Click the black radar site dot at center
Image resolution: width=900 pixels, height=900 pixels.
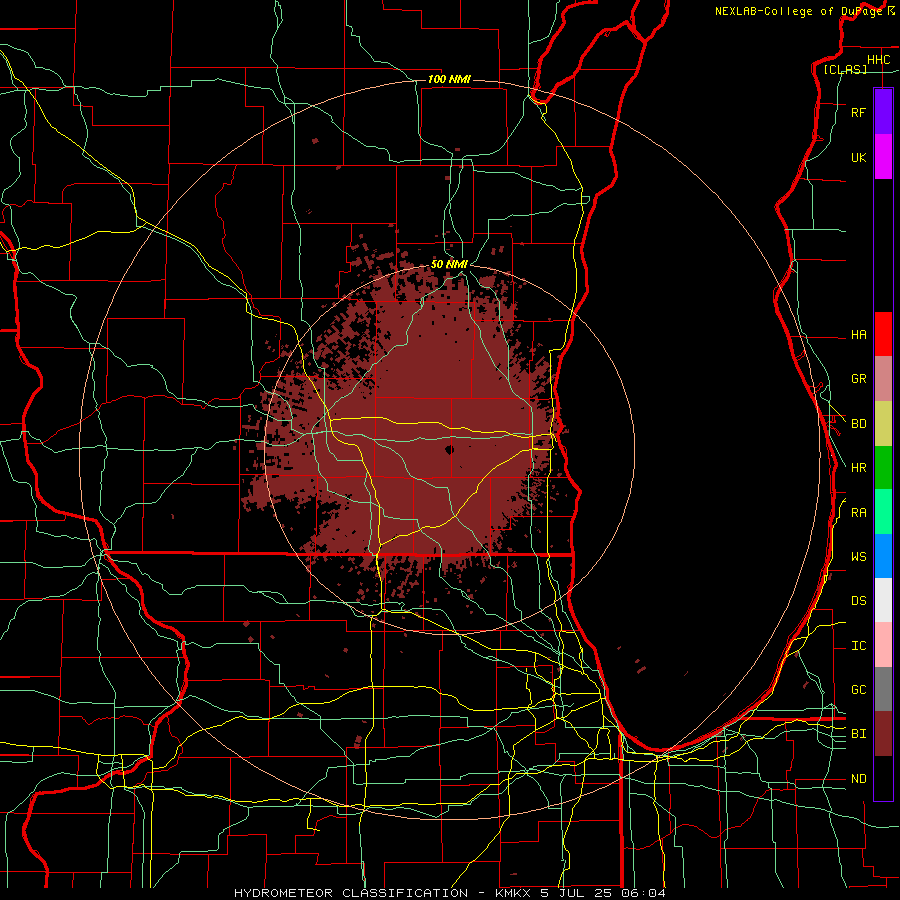pos(449,449)
